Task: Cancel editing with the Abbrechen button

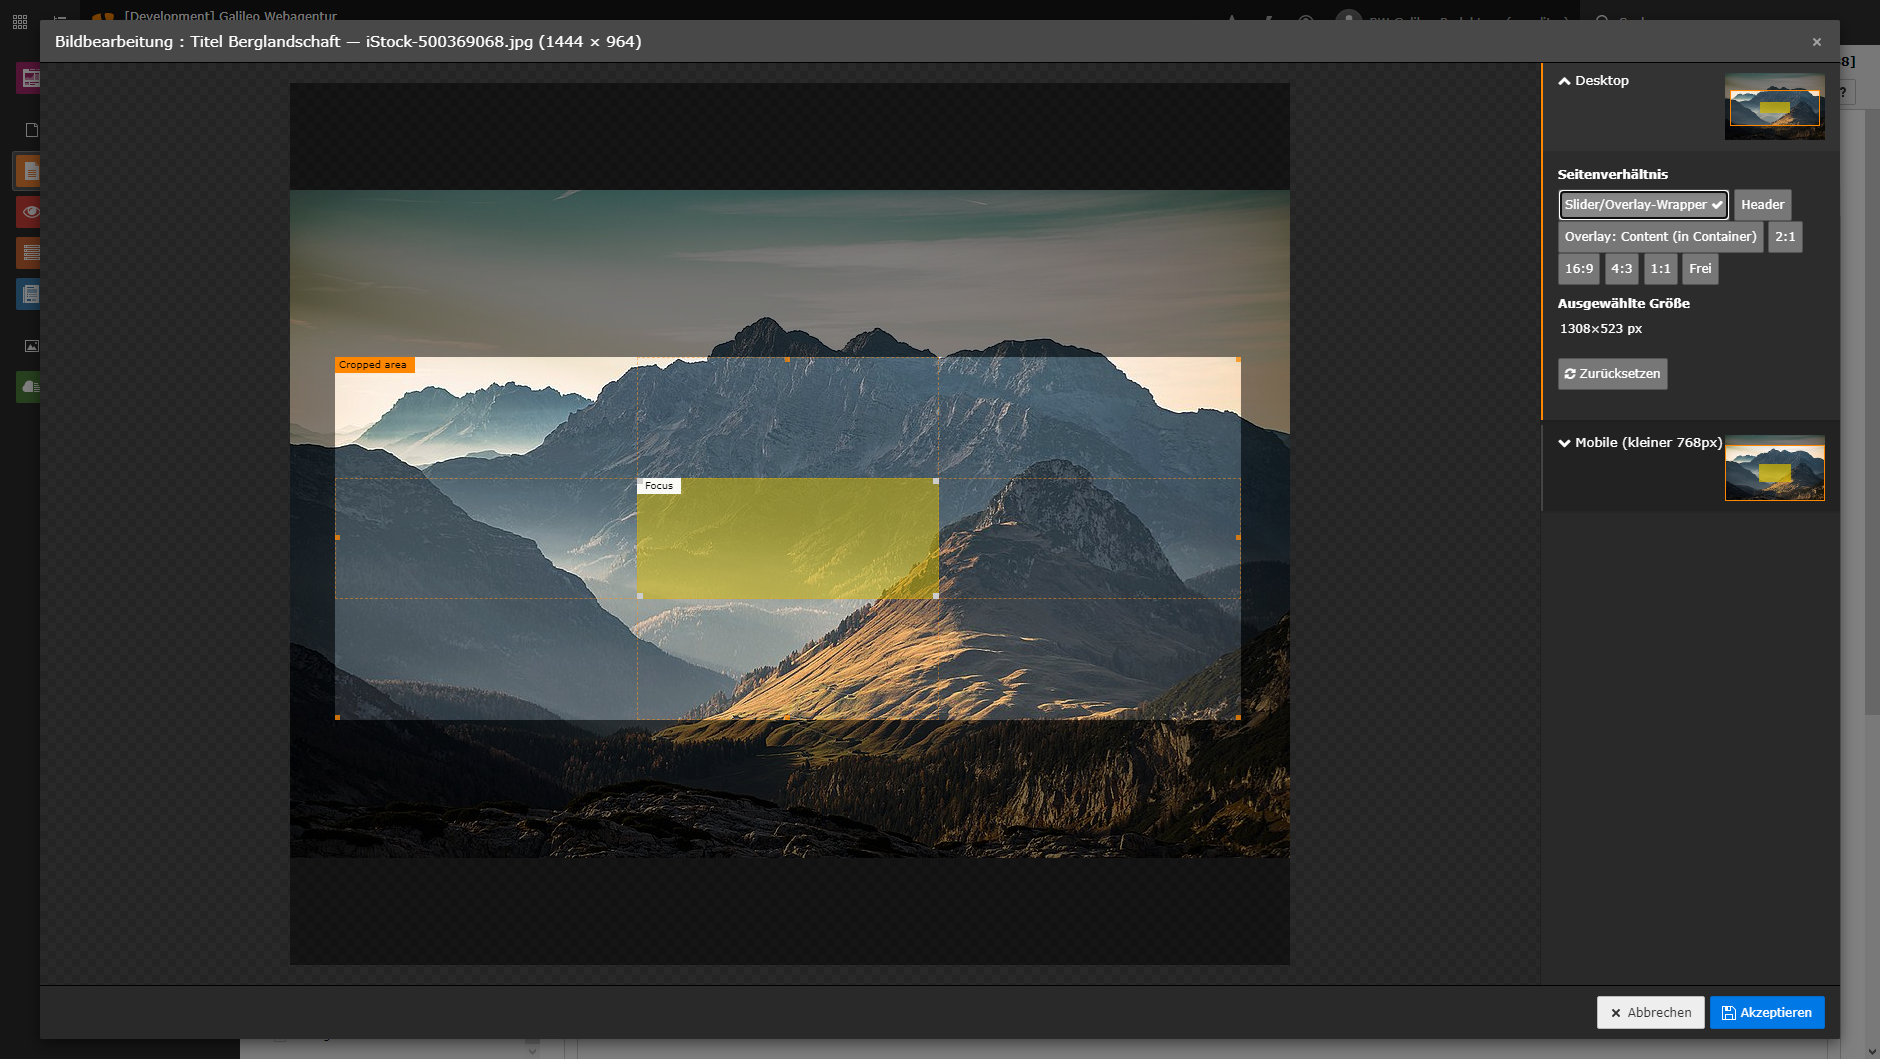Action: [x=1650, y=1012]
